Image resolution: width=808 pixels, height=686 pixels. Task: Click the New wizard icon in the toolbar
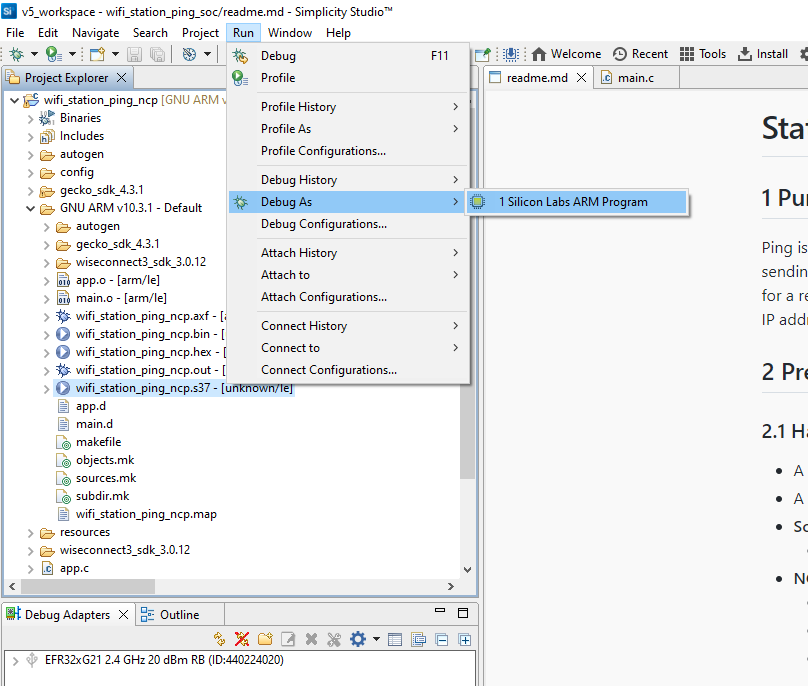pyautogui.click(x=97, y=54)
